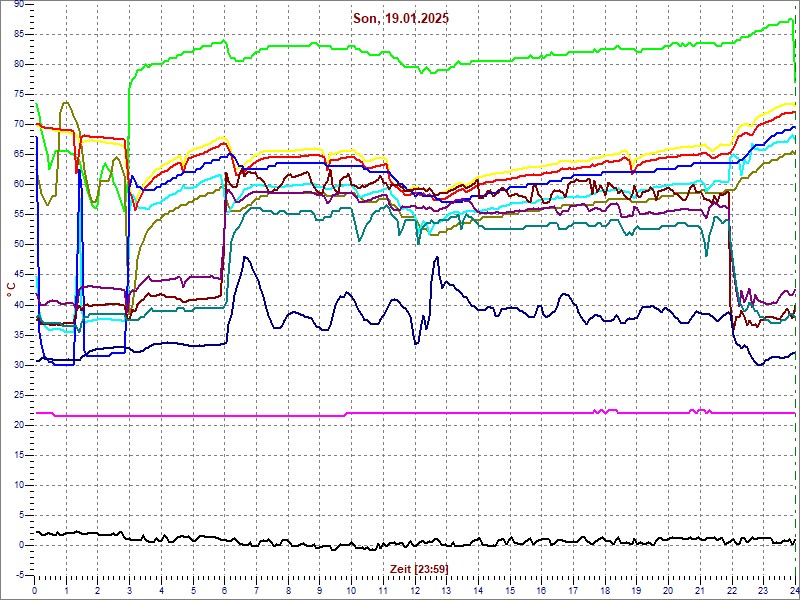Select the 85 tick label on the temperature axis

(18, 35)
